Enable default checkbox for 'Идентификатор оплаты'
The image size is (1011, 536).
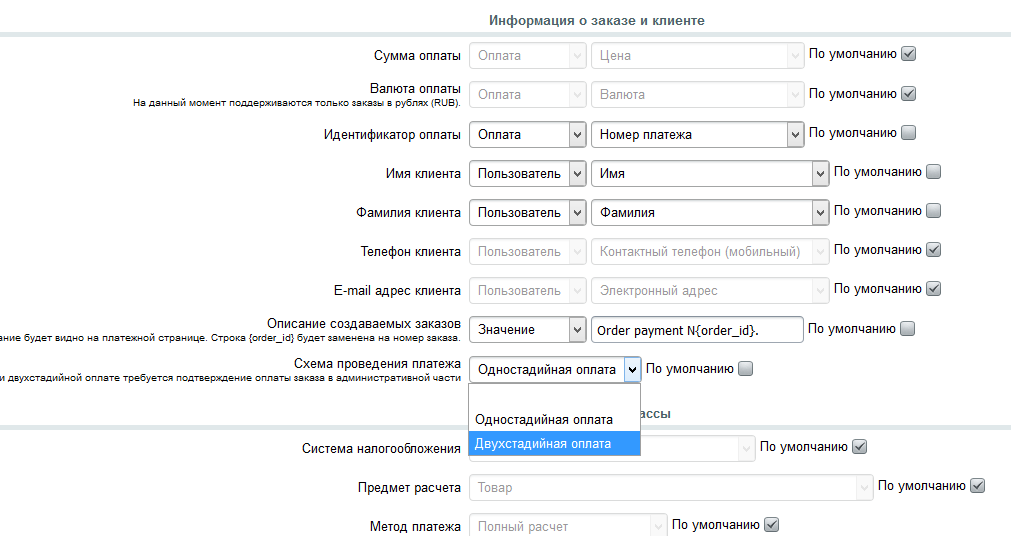coord(908,132)
